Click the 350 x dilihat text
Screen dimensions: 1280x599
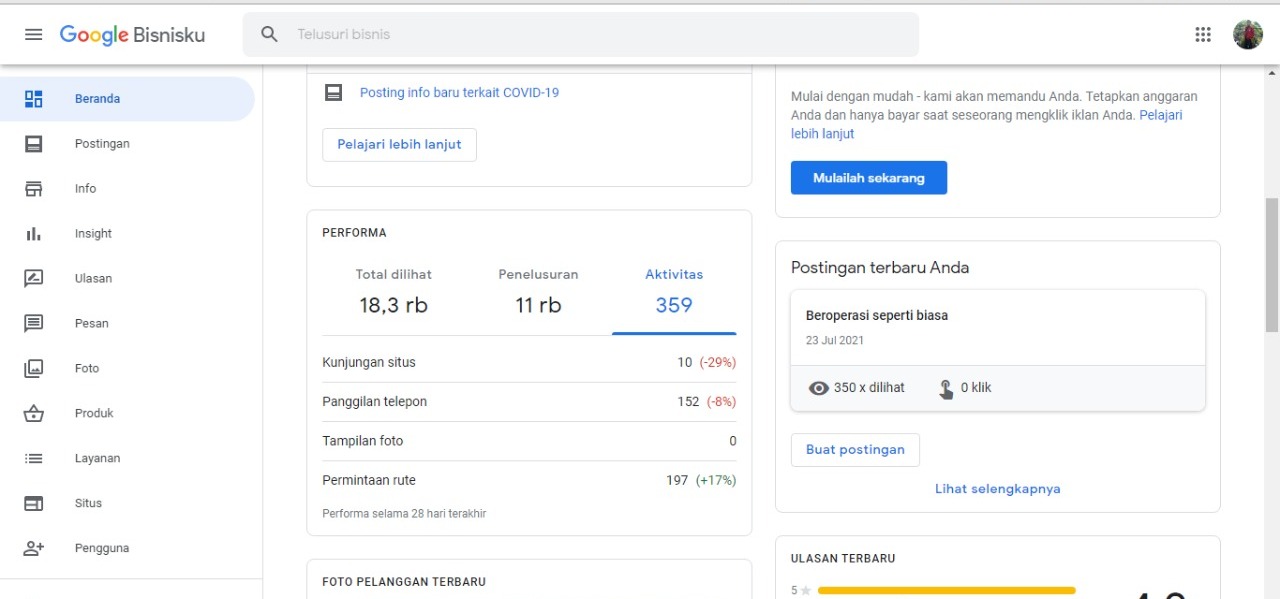click(869, 388)
